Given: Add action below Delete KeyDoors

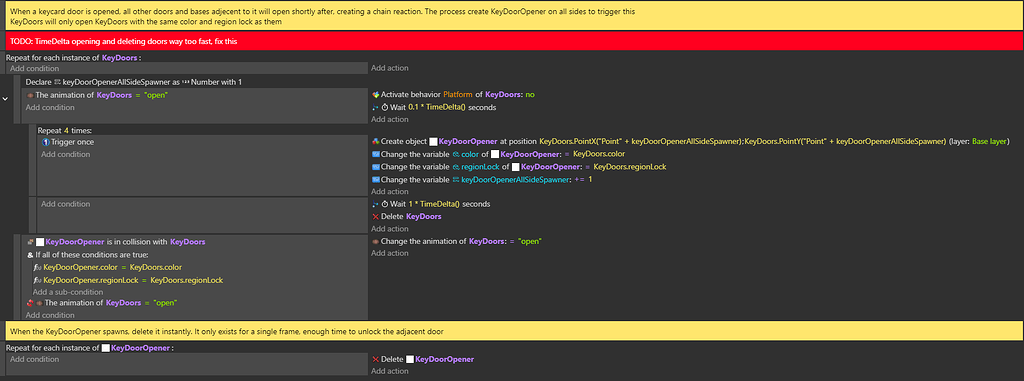Looking at the screenshot, I should point(390,229).
